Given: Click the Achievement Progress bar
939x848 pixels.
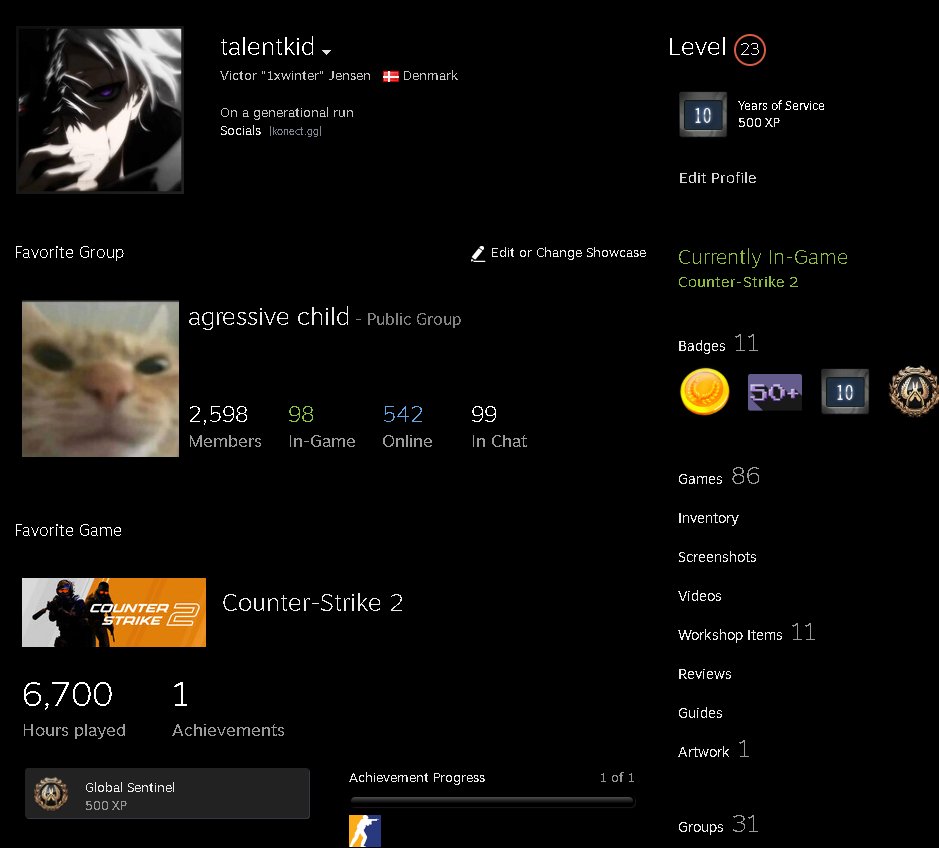Looking at the screenshot, I should (x=492, y=801).
